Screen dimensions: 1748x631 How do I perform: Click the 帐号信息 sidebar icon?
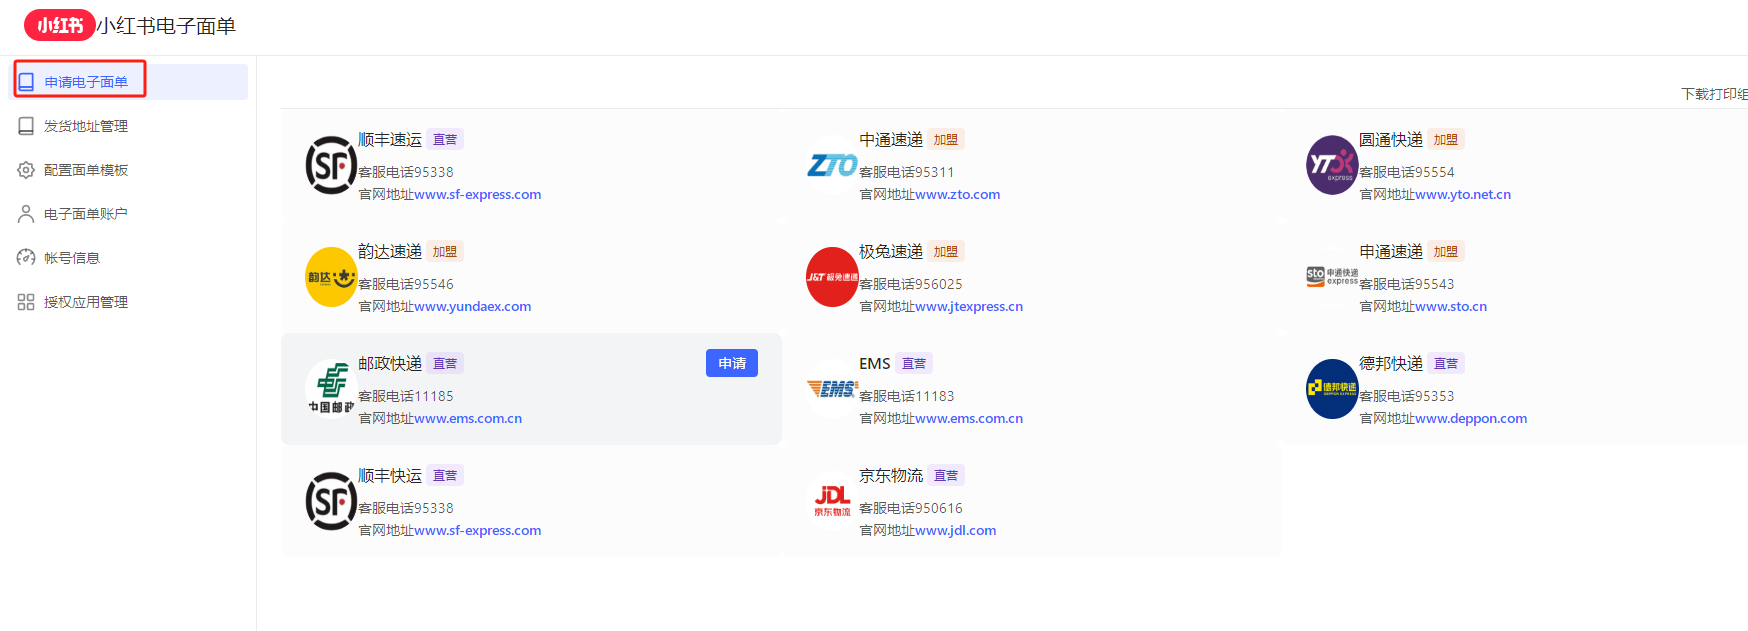click(26, 258)
